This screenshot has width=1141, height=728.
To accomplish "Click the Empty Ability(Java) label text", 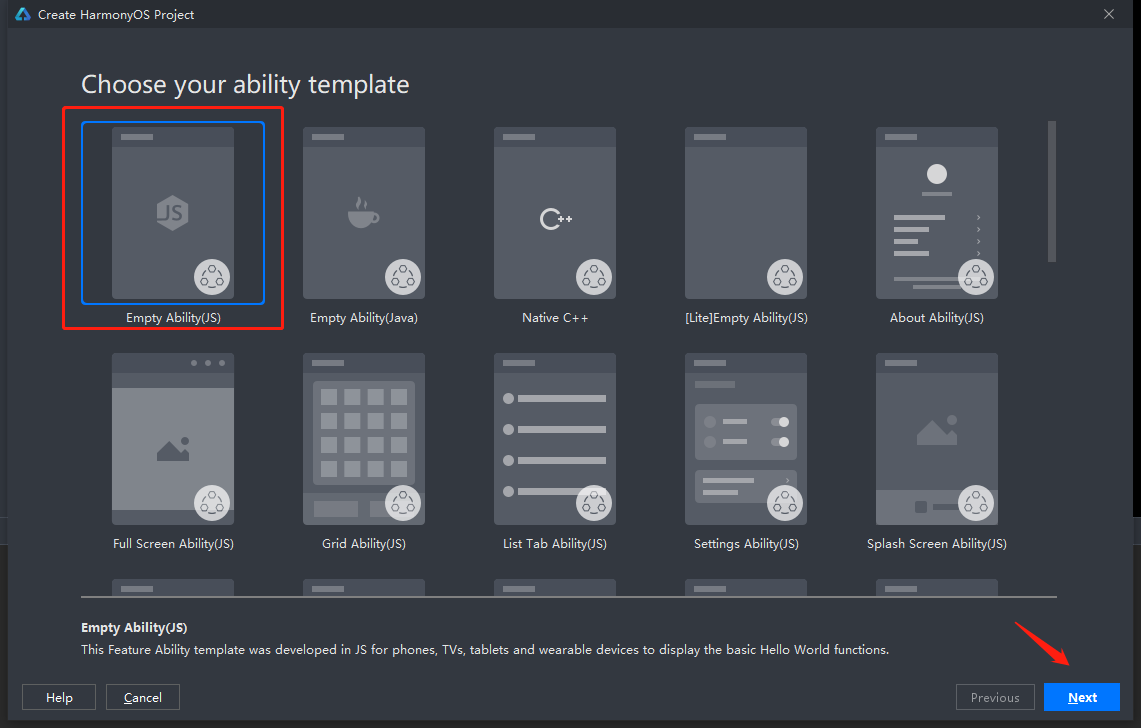I will point(364,318).
